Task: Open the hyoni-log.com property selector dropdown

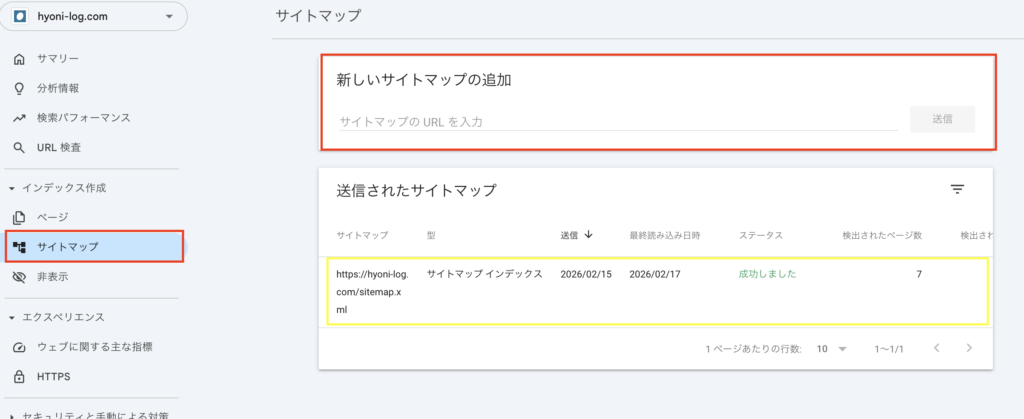Action: 92,17
